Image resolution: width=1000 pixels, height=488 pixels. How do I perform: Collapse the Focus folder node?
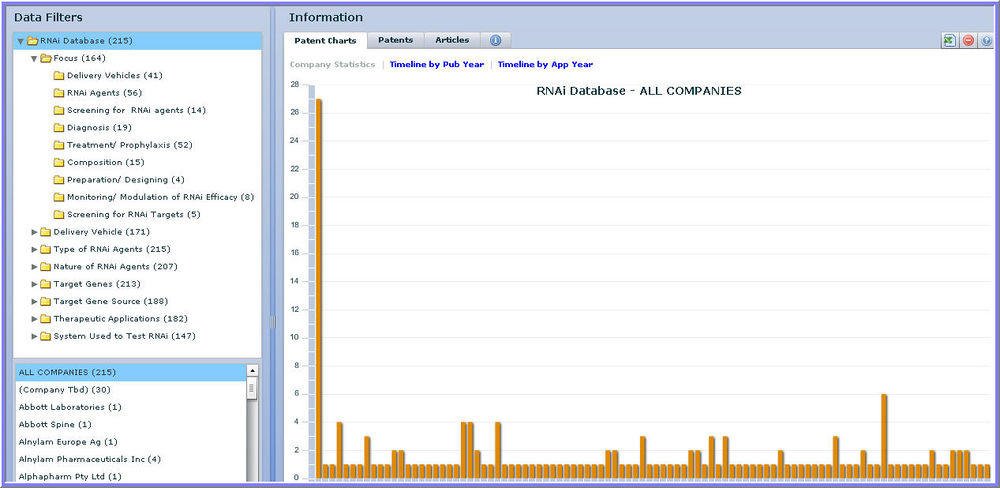[34, 58]
